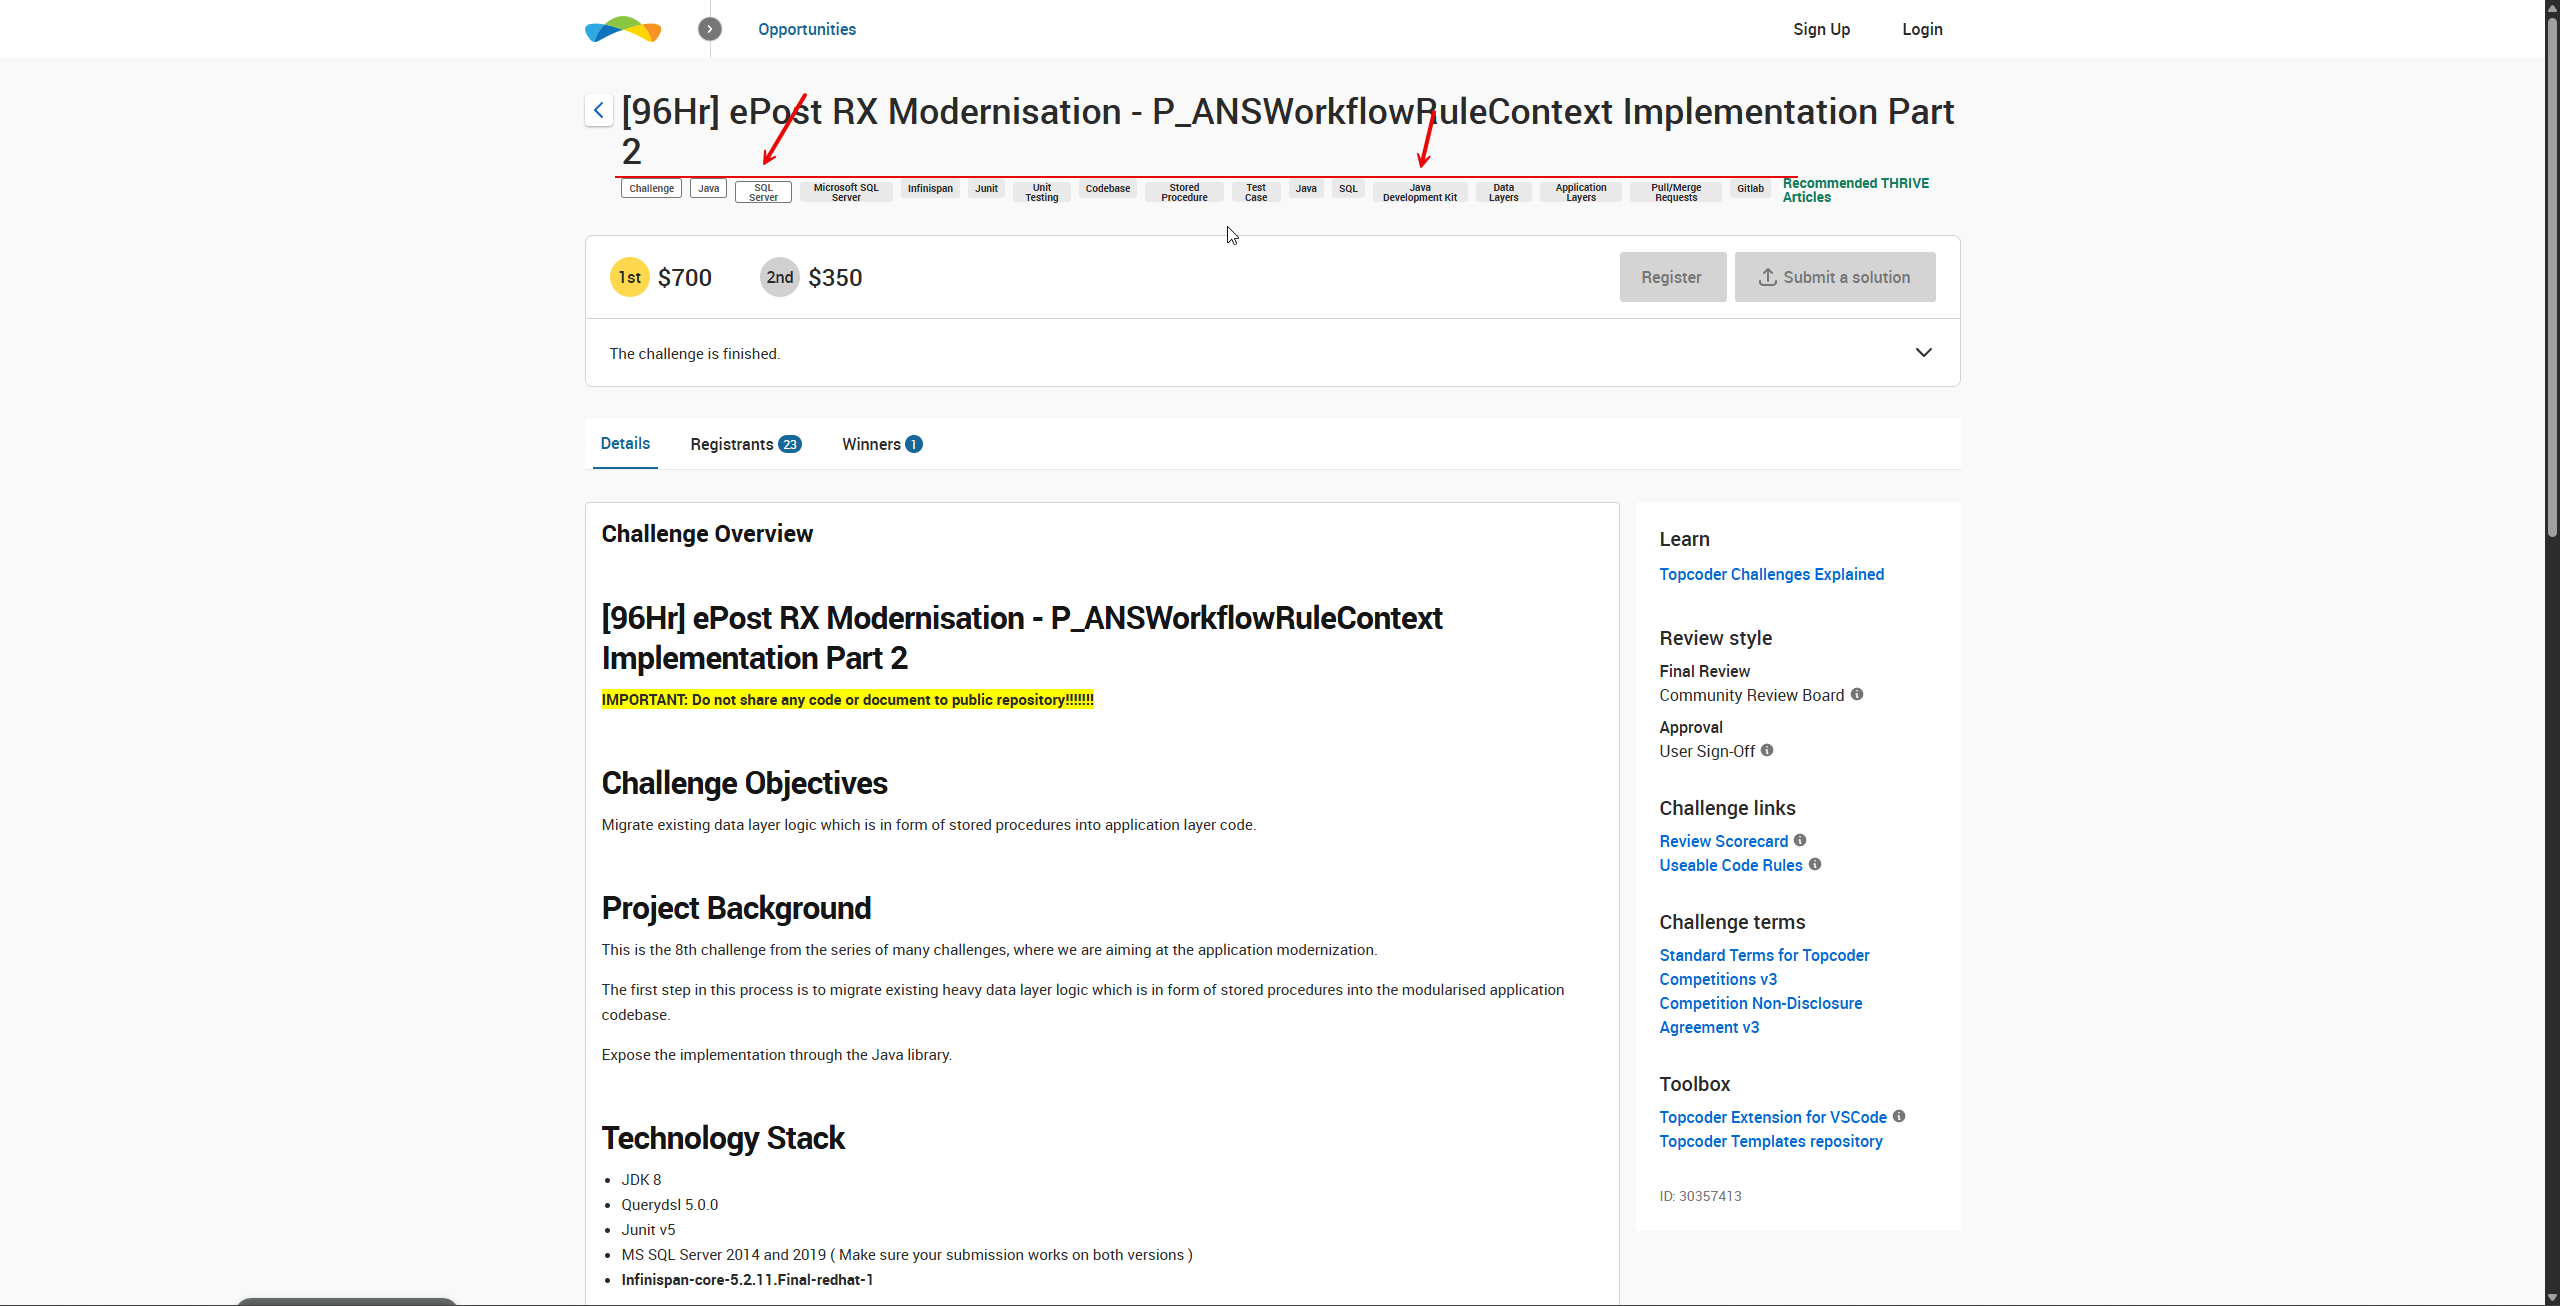Expand the challenge finished status panel
The width and height of the screenshot is (2560, 1306).
point(1923,352)
